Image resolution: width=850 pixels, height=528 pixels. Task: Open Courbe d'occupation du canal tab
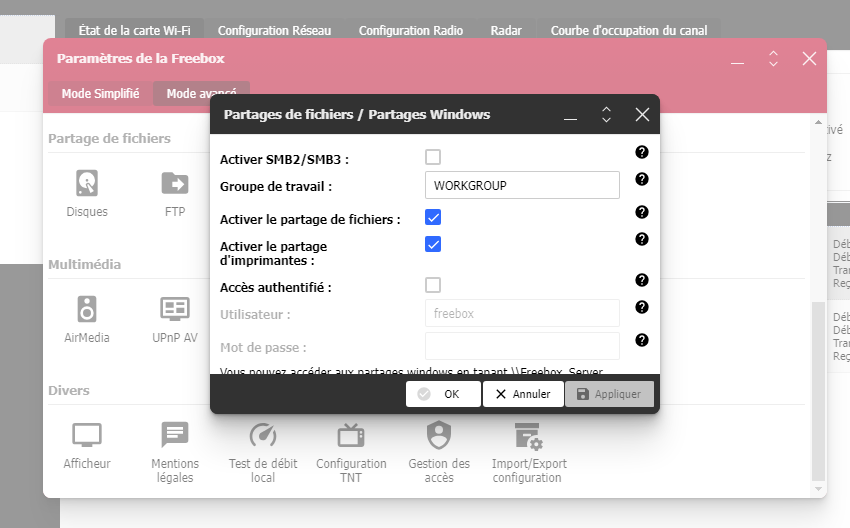629,30
